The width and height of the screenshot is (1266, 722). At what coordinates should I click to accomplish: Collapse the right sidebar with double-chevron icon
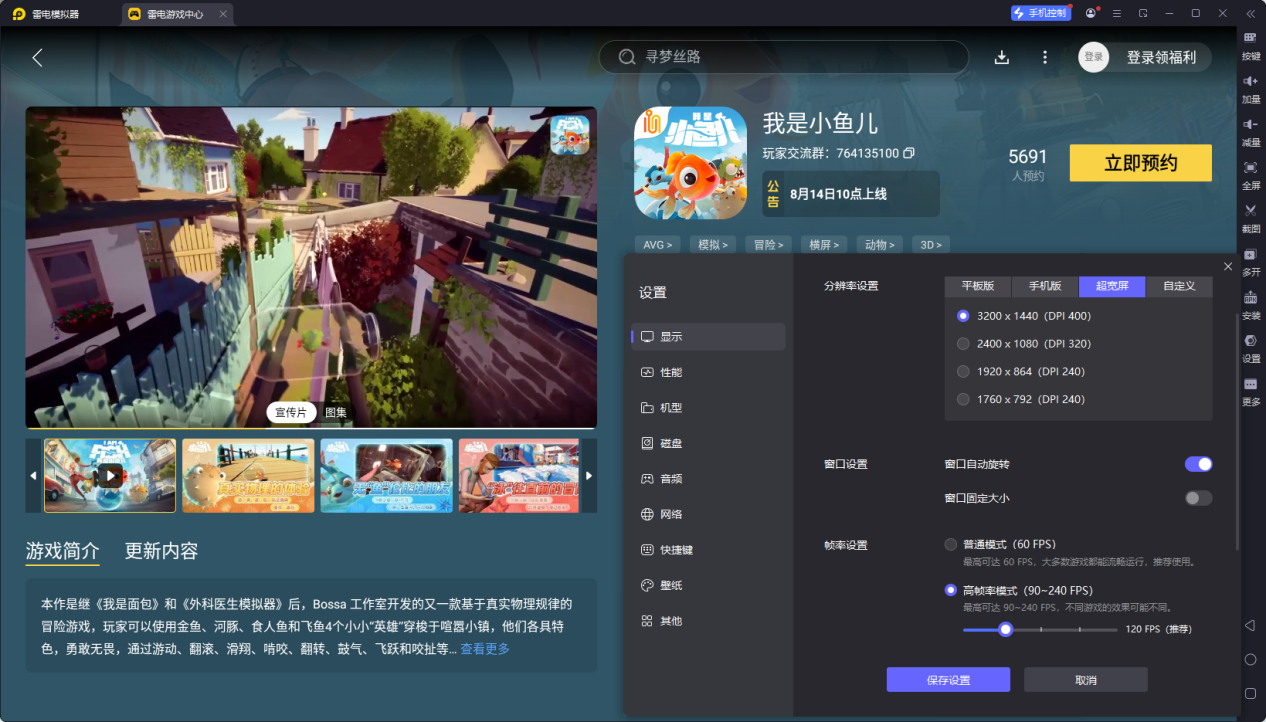[1250, 13]
